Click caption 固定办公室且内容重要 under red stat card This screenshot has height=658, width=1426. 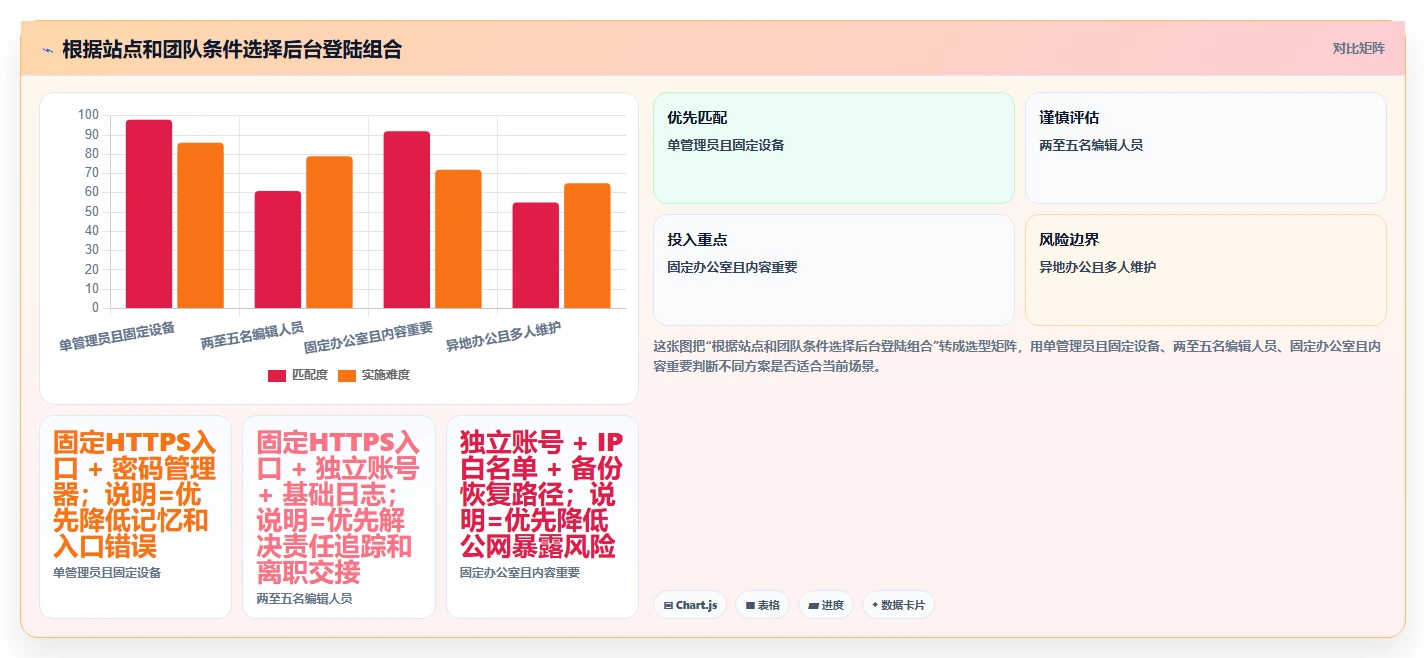pos(520,573)
